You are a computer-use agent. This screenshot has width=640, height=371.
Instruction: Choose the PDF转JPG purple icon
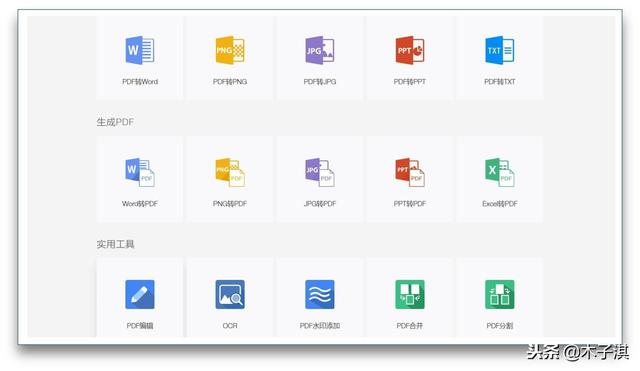pyautogui.click(x=320, y=50)
